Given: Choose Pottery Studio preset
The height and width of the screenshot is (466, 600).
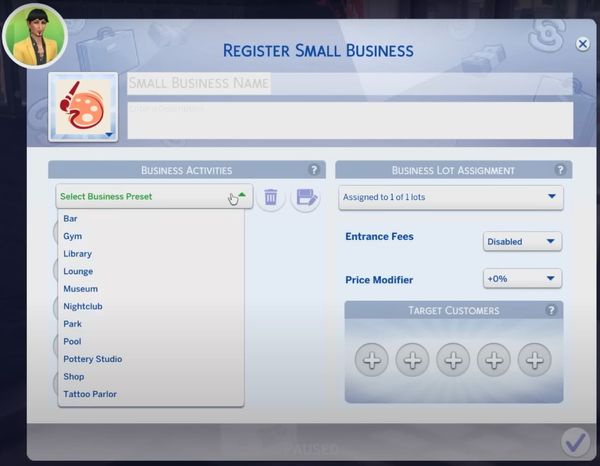Looking at the screenshot, I should point(93,359).
